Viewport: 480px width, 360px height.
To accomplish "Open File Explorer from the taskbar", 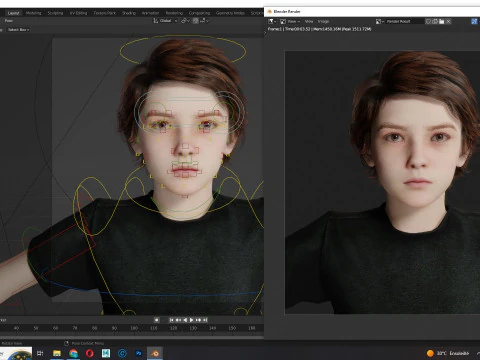I will pyautogui.click(x=57, y=353).
